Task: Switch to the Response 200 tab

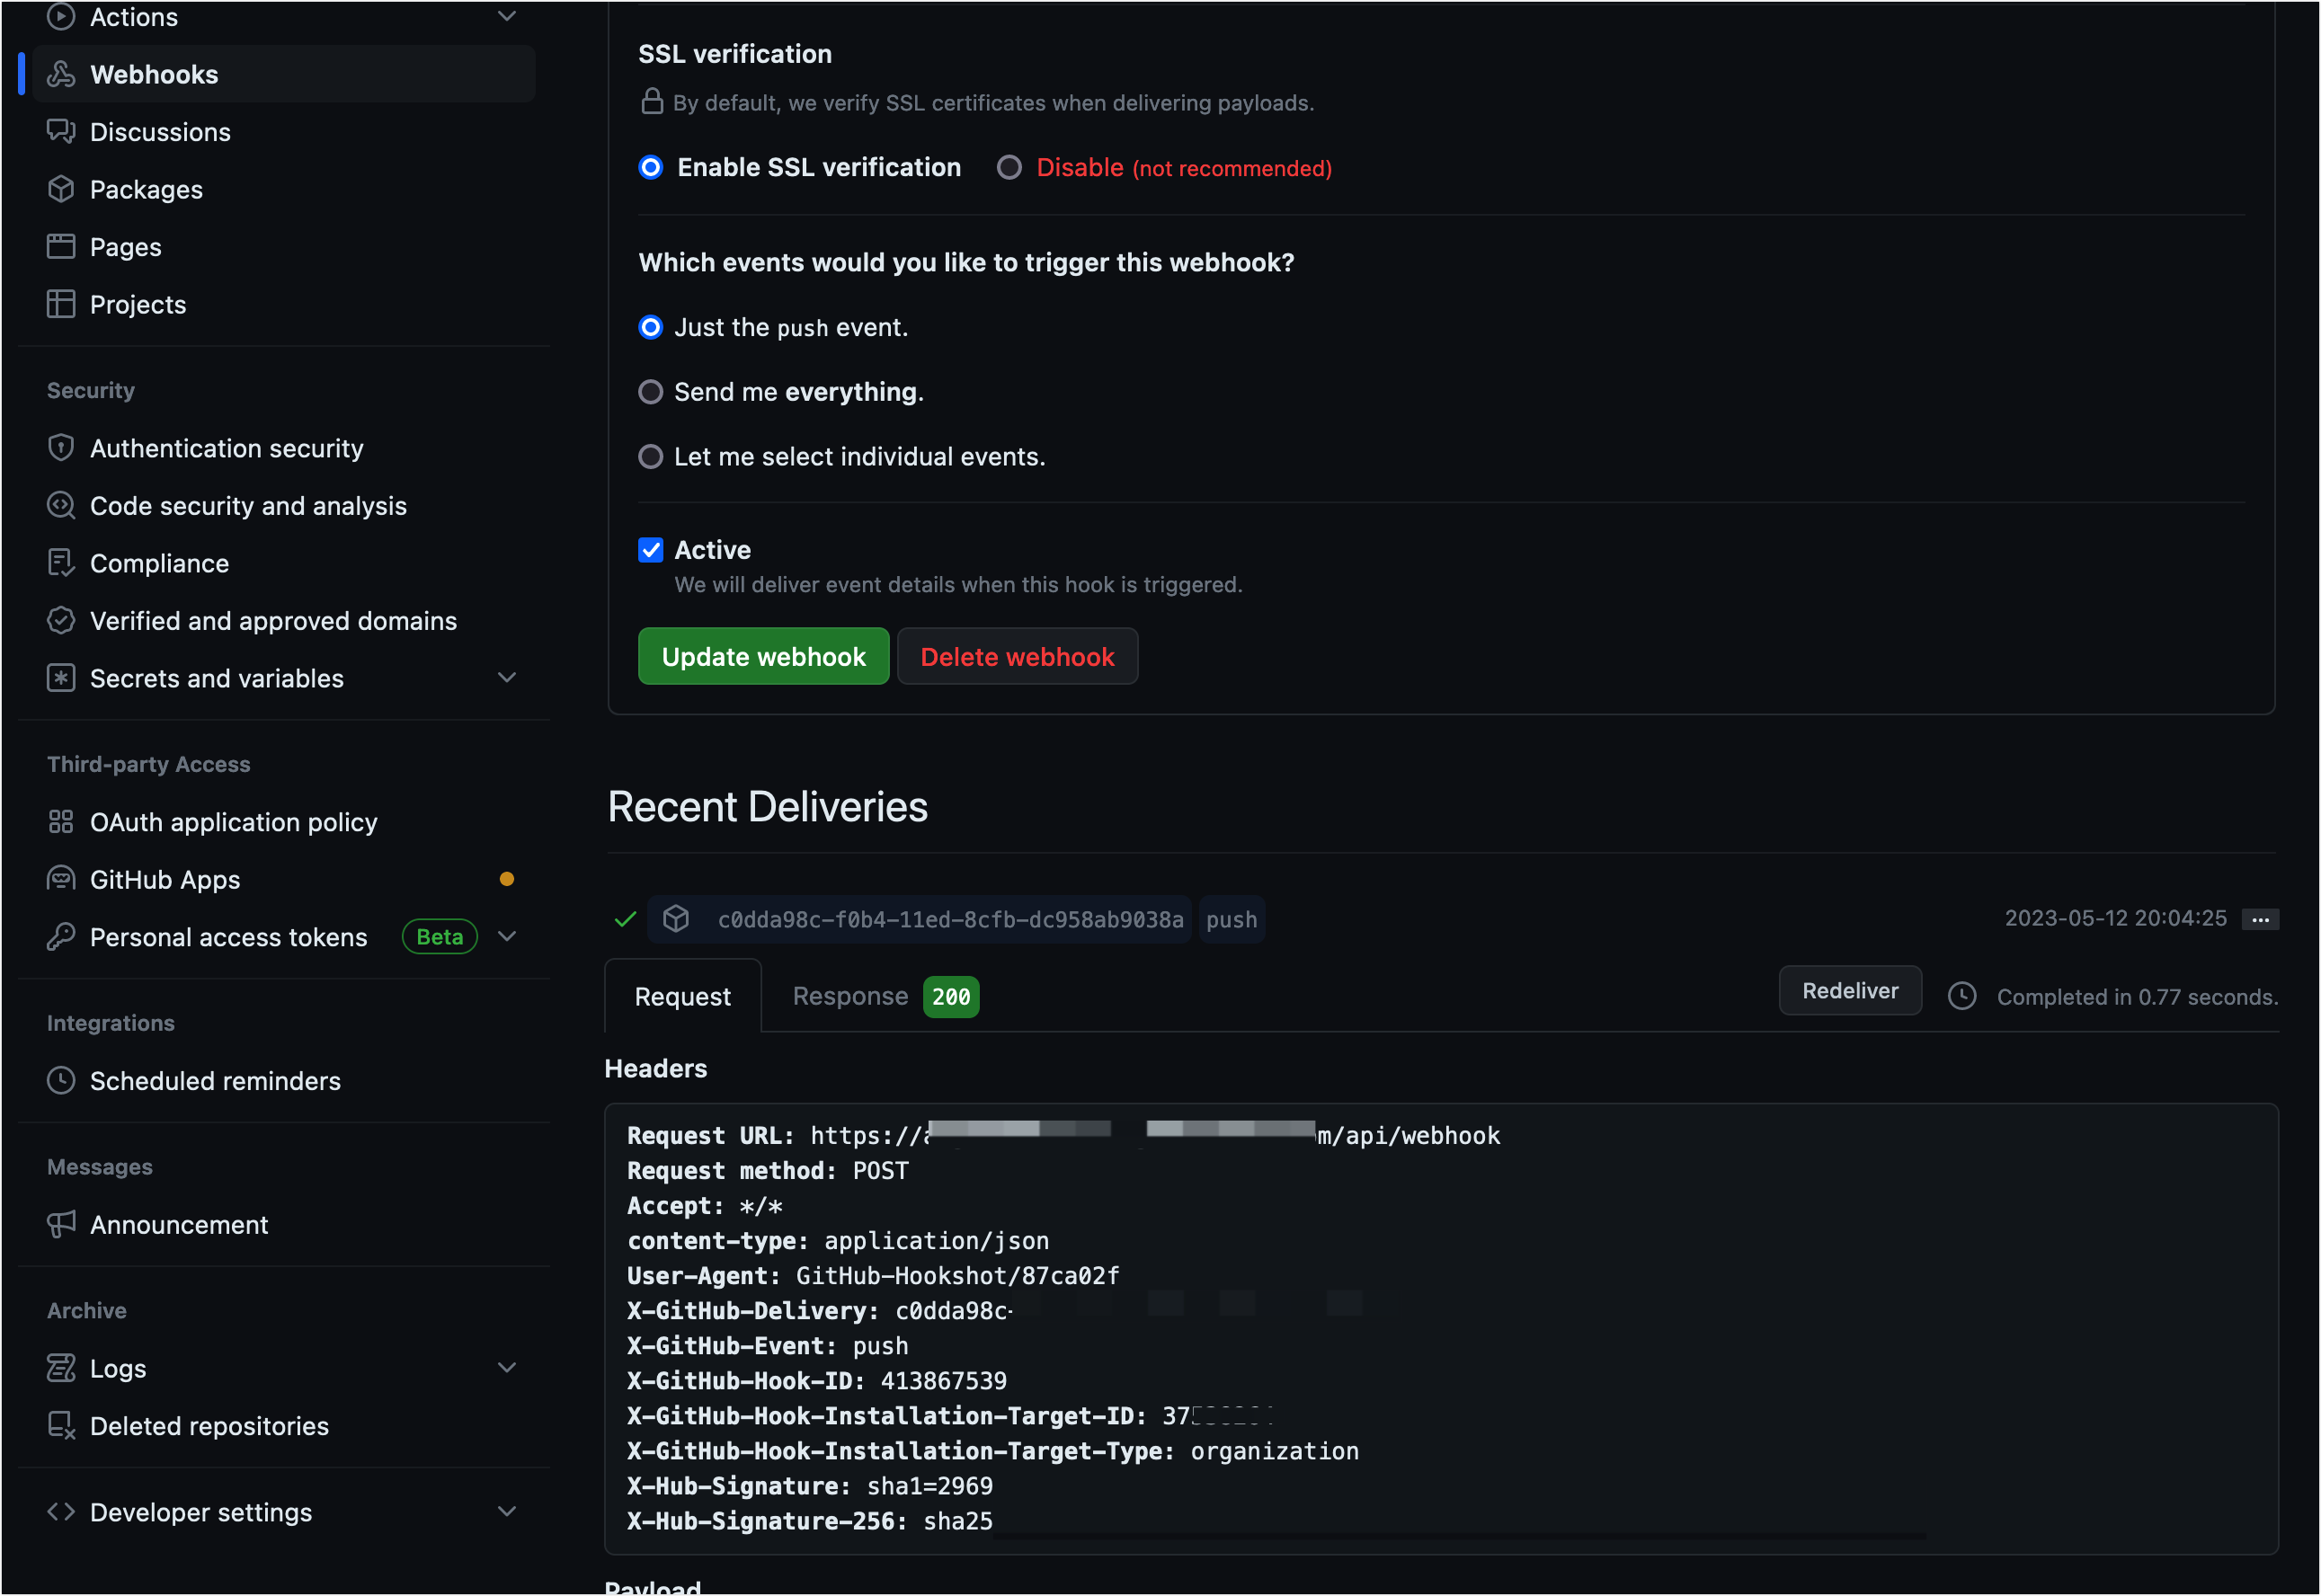Action: click(x=884, y=996)
